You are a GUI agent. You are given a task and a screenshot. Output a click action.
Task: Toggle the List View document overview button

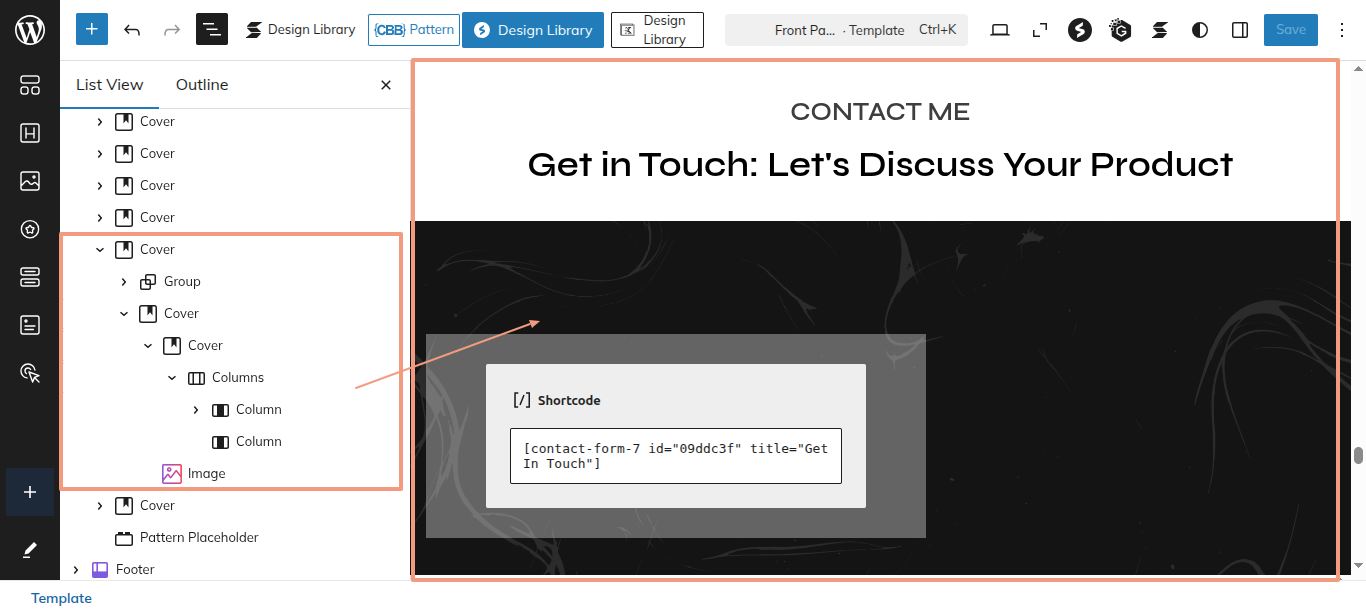tap(212, 30)
